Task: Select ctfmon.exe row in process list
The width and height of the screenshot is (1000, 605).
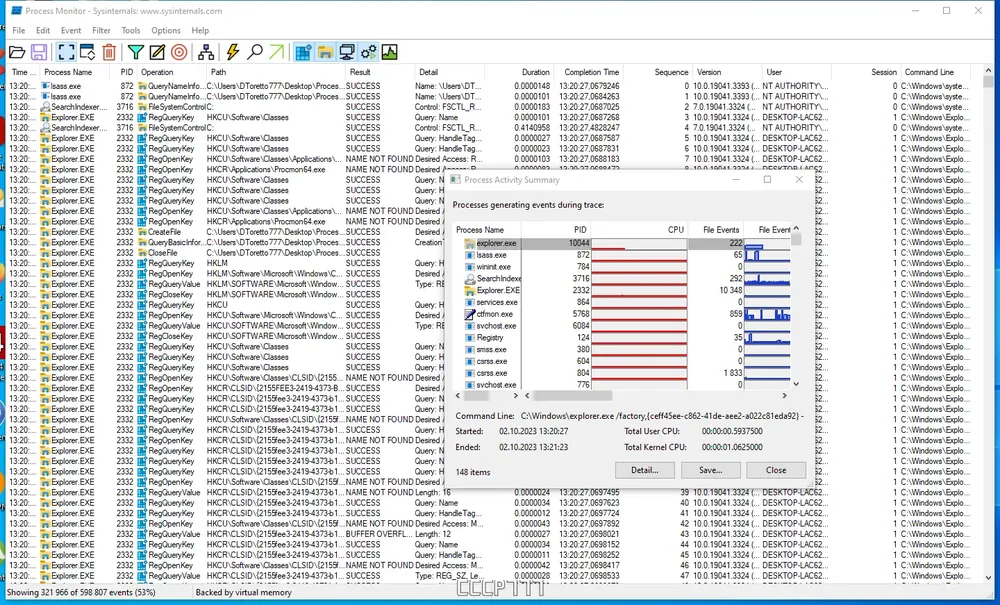Action: tap(496, 314)
